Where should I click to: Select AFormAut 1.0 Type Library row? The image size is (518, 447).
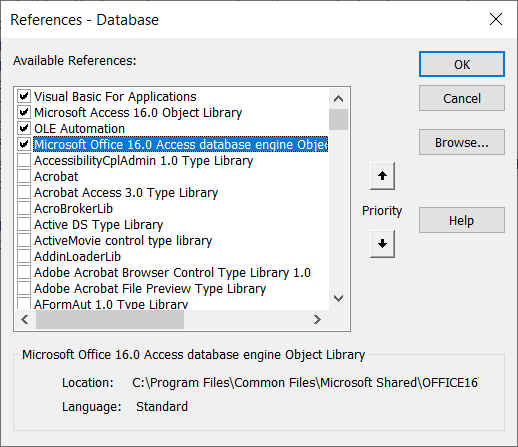click(111, 304)
